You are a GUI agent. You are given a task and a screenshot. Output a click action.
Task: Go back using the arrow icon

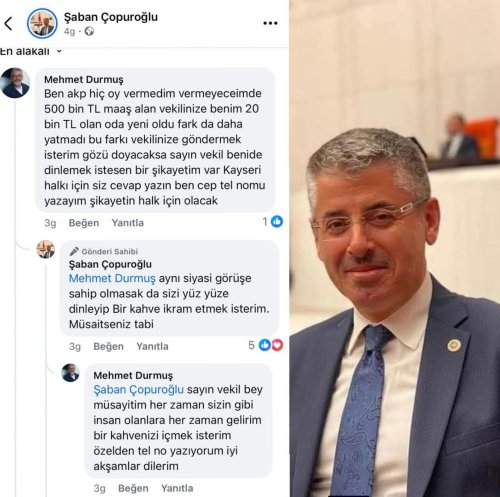point(8,24)
